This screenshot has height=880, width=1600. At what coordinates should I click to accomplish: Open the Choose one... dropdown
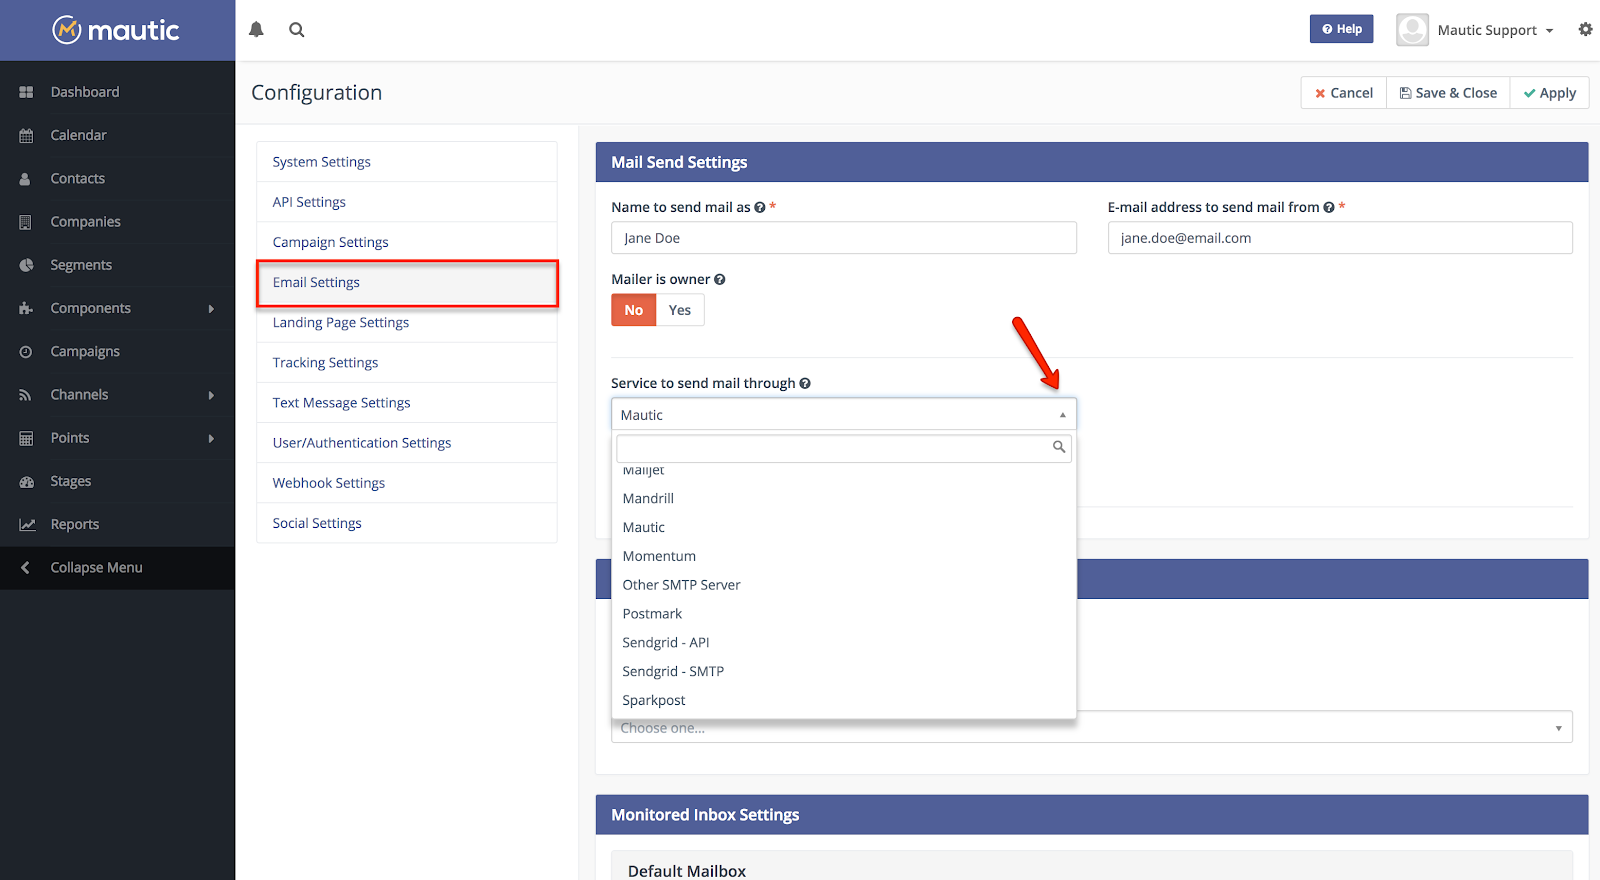(x=1092, y=727)
